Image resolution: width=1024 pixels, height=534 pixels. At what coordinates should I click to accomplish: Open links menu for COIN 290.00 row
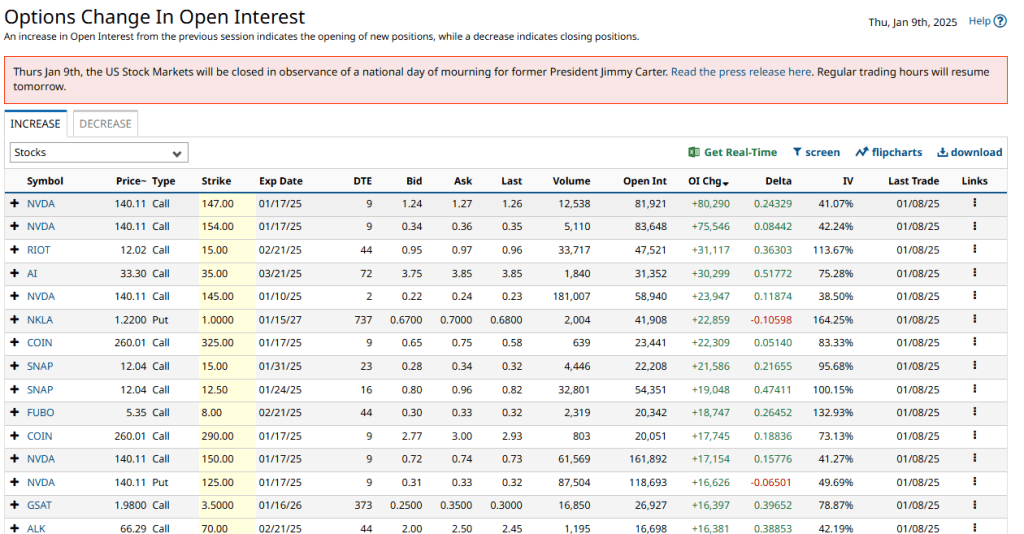[x=974, y=435]
